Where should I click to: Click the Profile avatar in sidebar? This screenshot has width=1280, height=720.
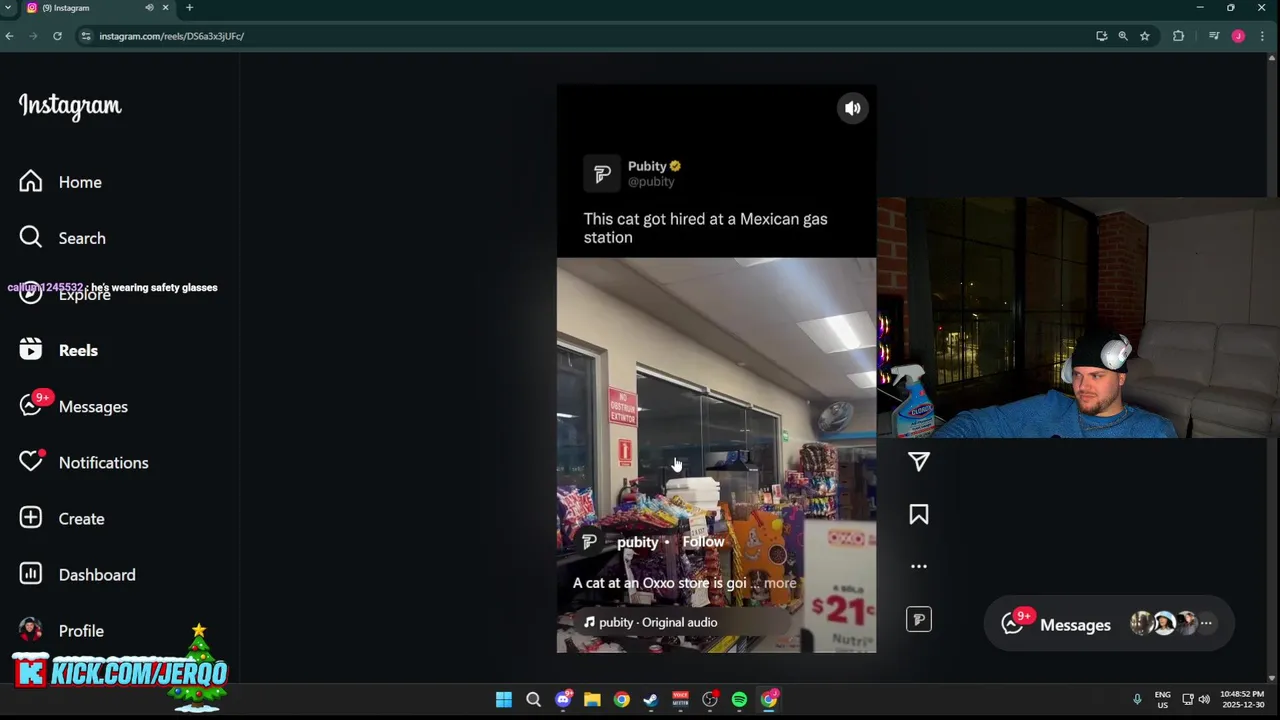click(x=31, y=629)
